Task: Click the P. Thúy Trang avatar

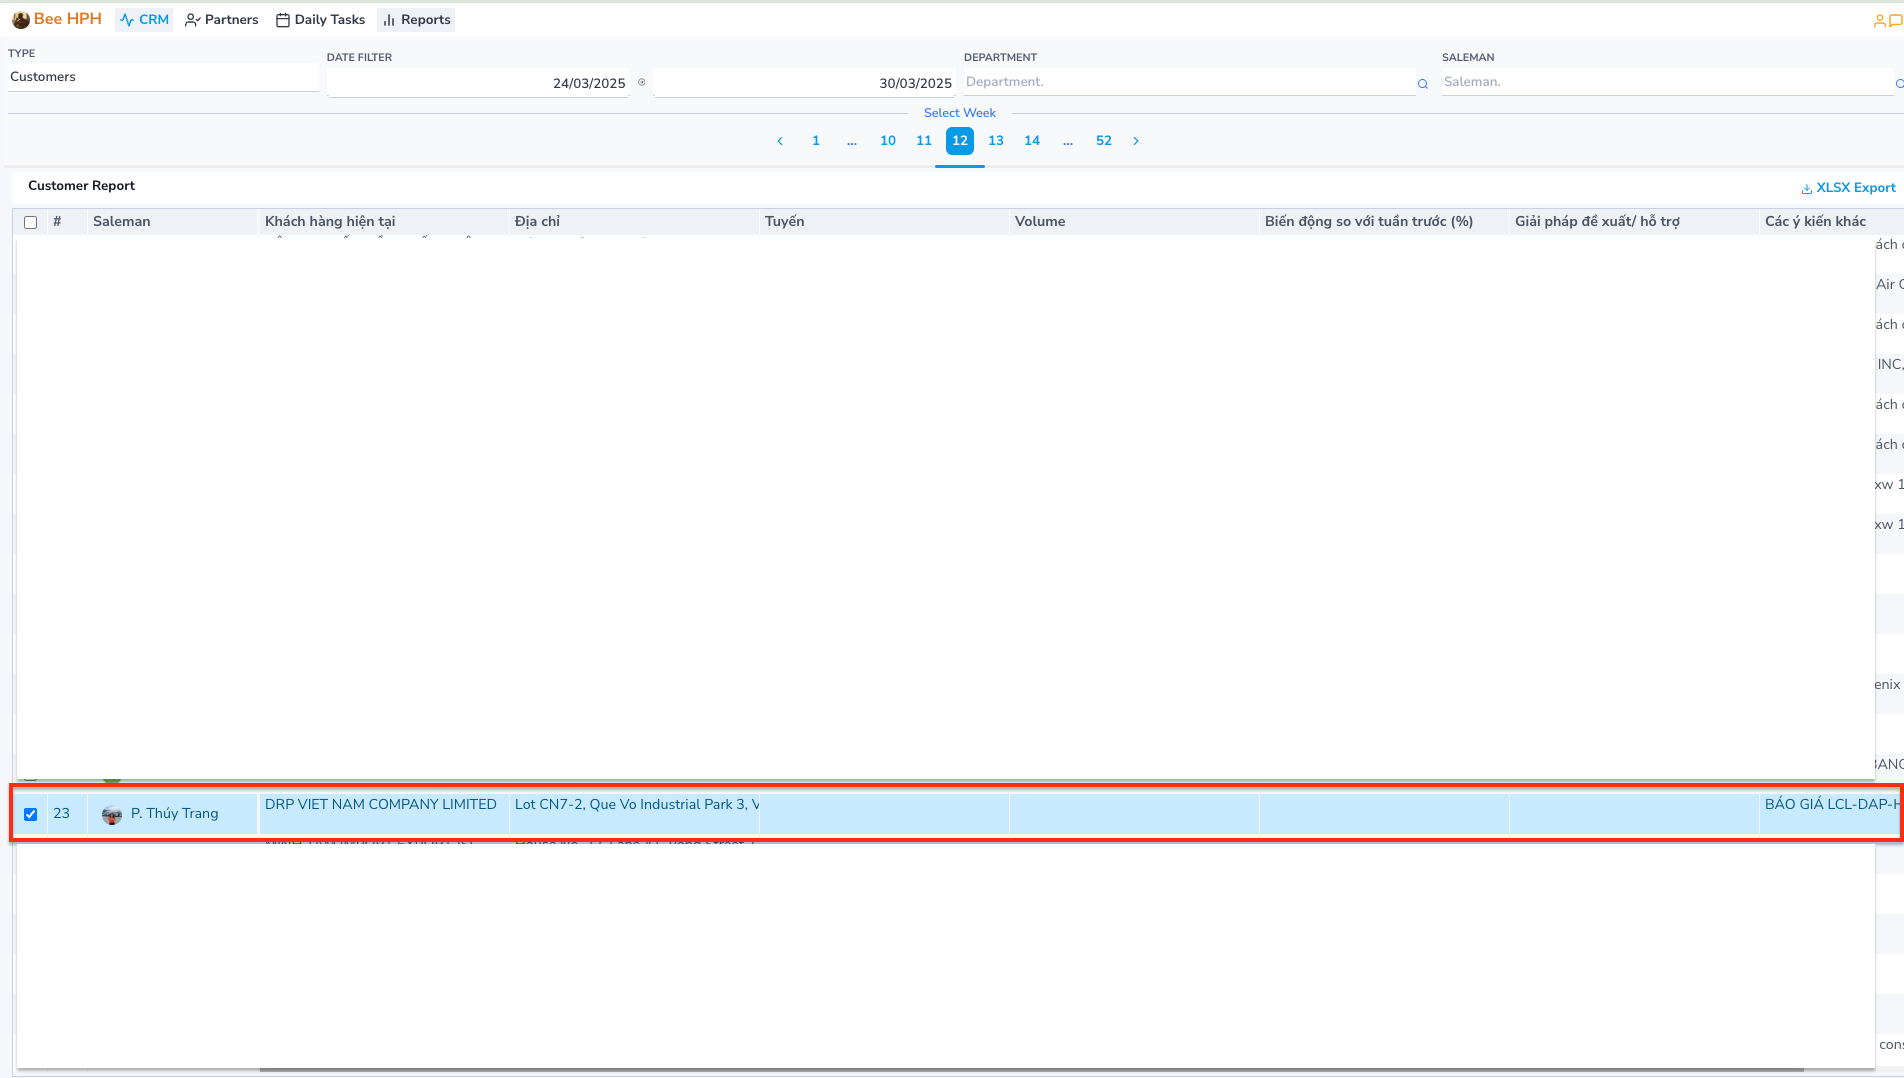Action: (x=112, y=814)
